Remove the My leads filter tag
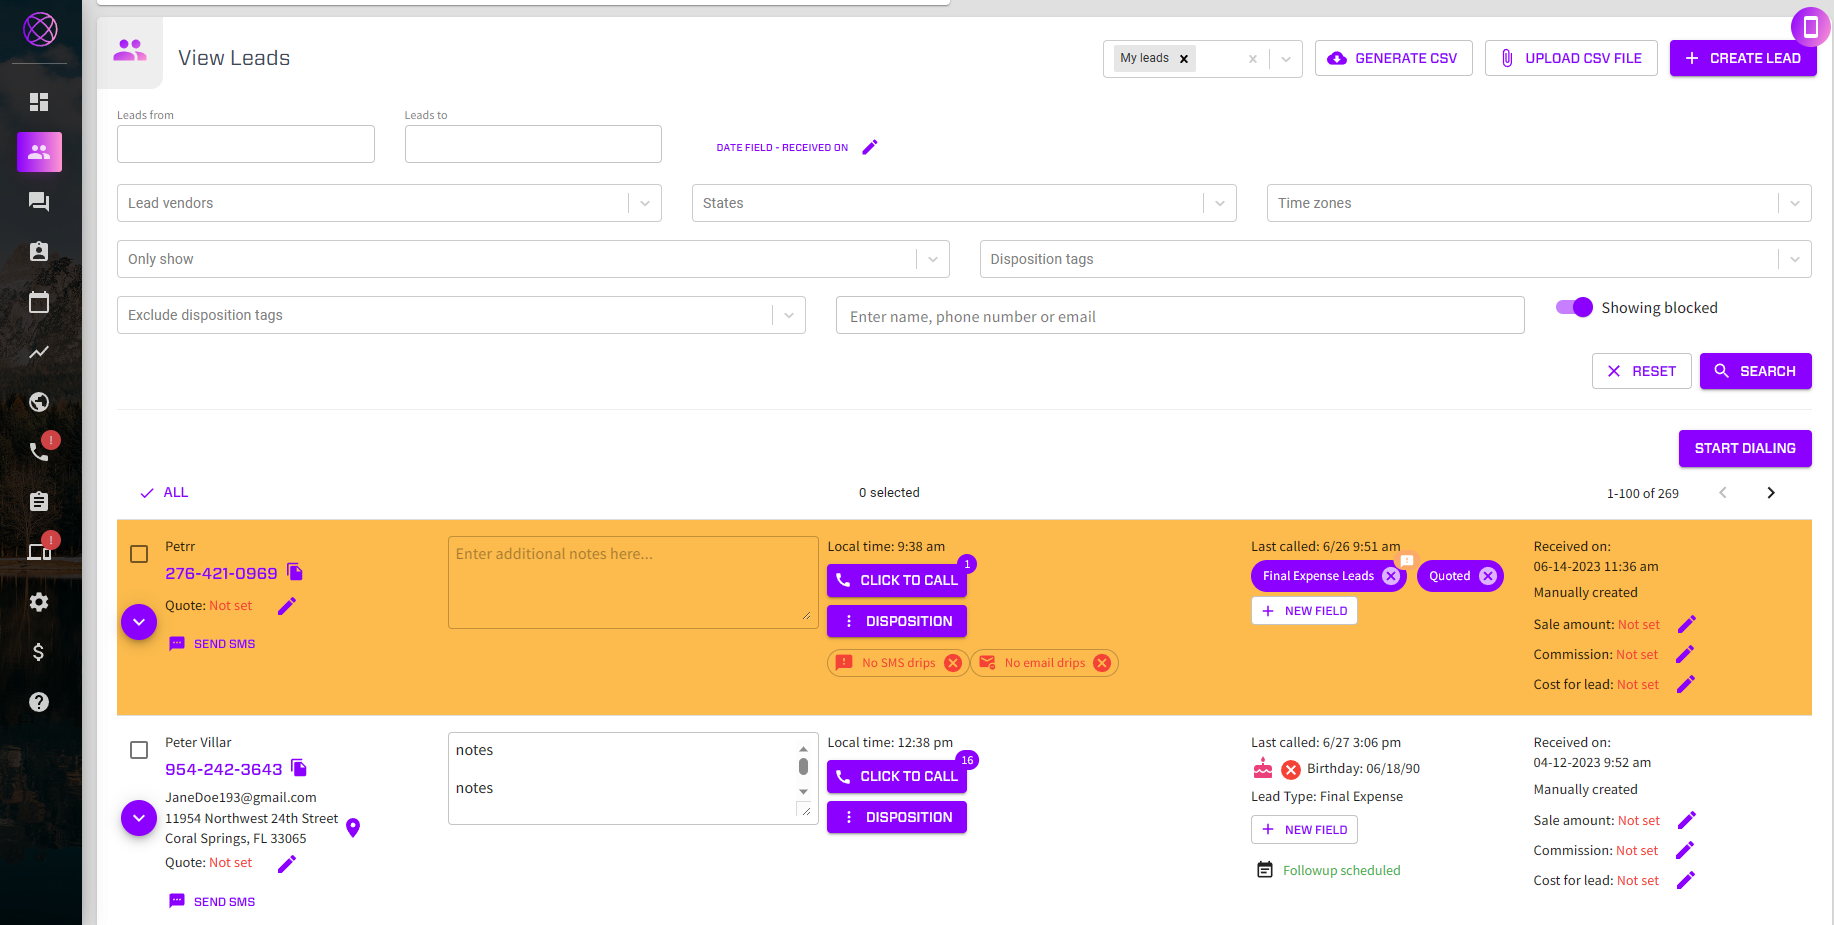The width and height of the screenshot is (1834, 925). coord(1184,58)
